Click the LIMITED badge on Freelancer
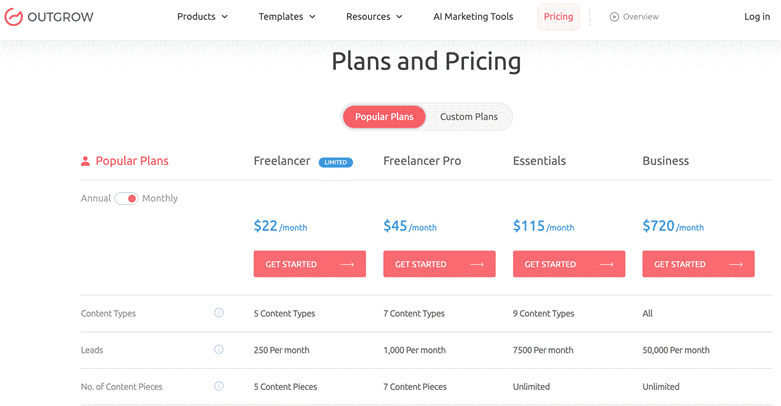The image size is (781, 406). [336, 162]
